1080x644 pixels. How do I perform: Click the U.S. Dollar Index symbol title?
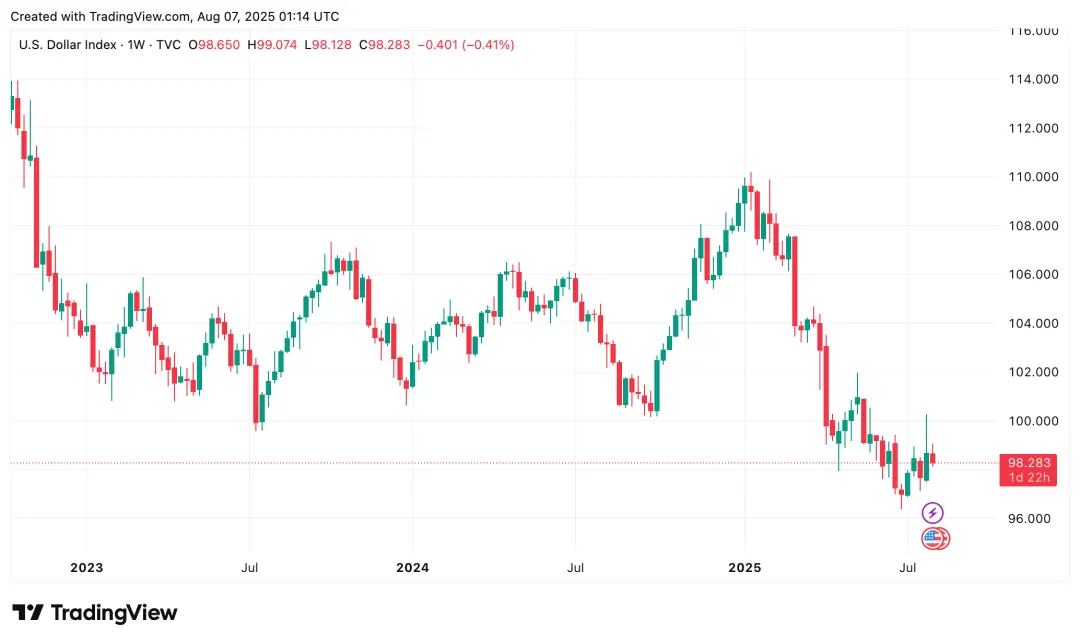68,45
